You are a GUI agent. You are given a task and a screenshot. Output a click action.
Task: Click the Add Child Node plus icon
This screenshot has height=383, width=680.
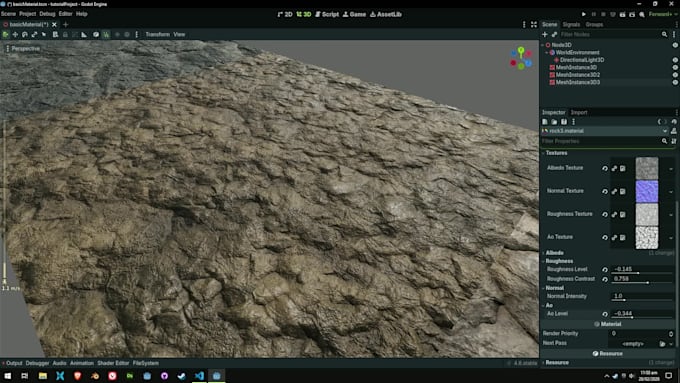click(545, 34)
